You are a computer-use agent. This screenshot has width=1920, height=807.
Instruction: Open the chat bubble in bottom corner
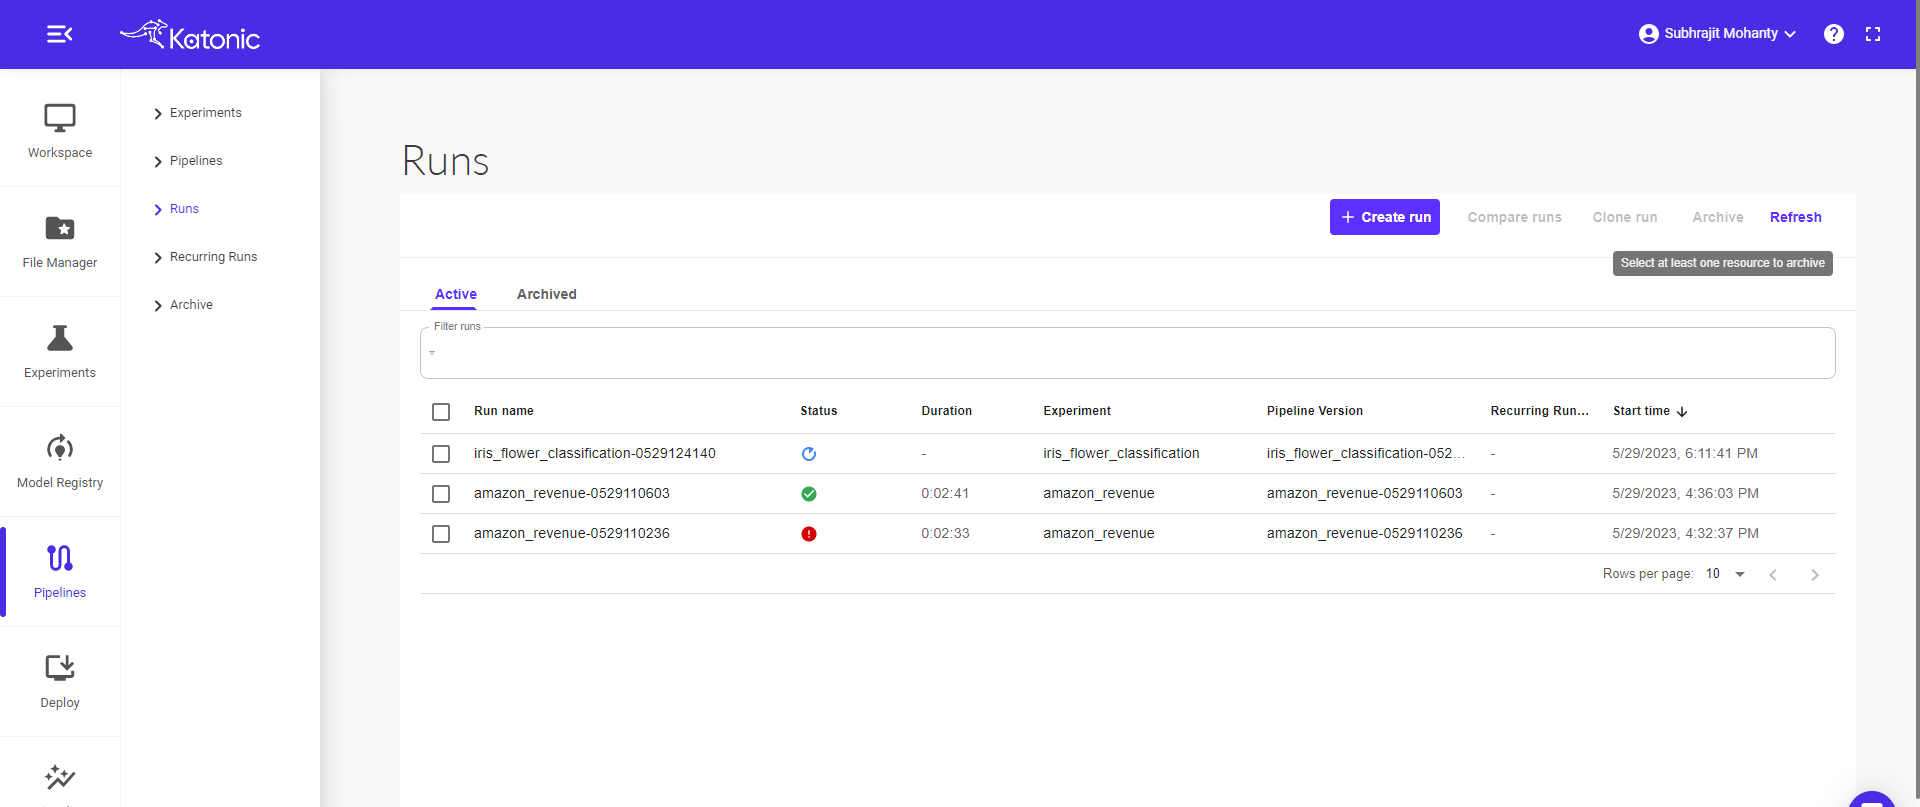pyautogui.click(x=1872, y=798)
